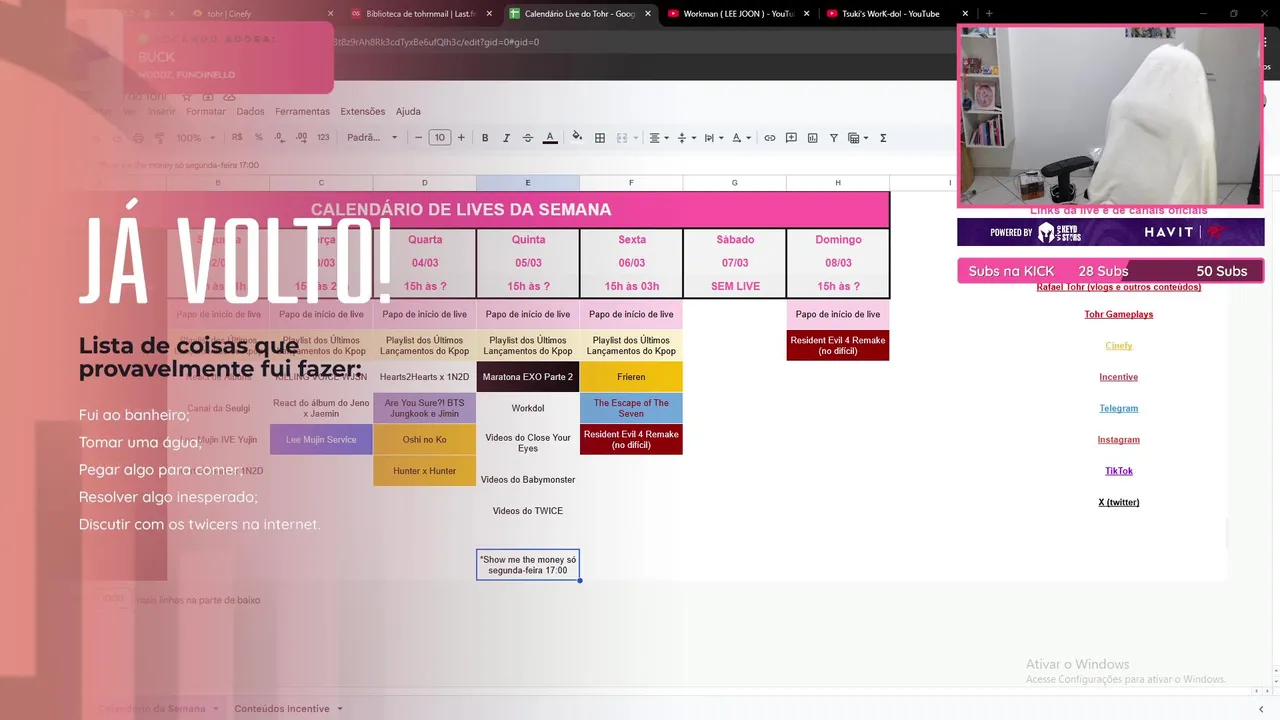Open the Incentive link
Viewport: 1280px width, 720px height.
[x=1118, y=377]
